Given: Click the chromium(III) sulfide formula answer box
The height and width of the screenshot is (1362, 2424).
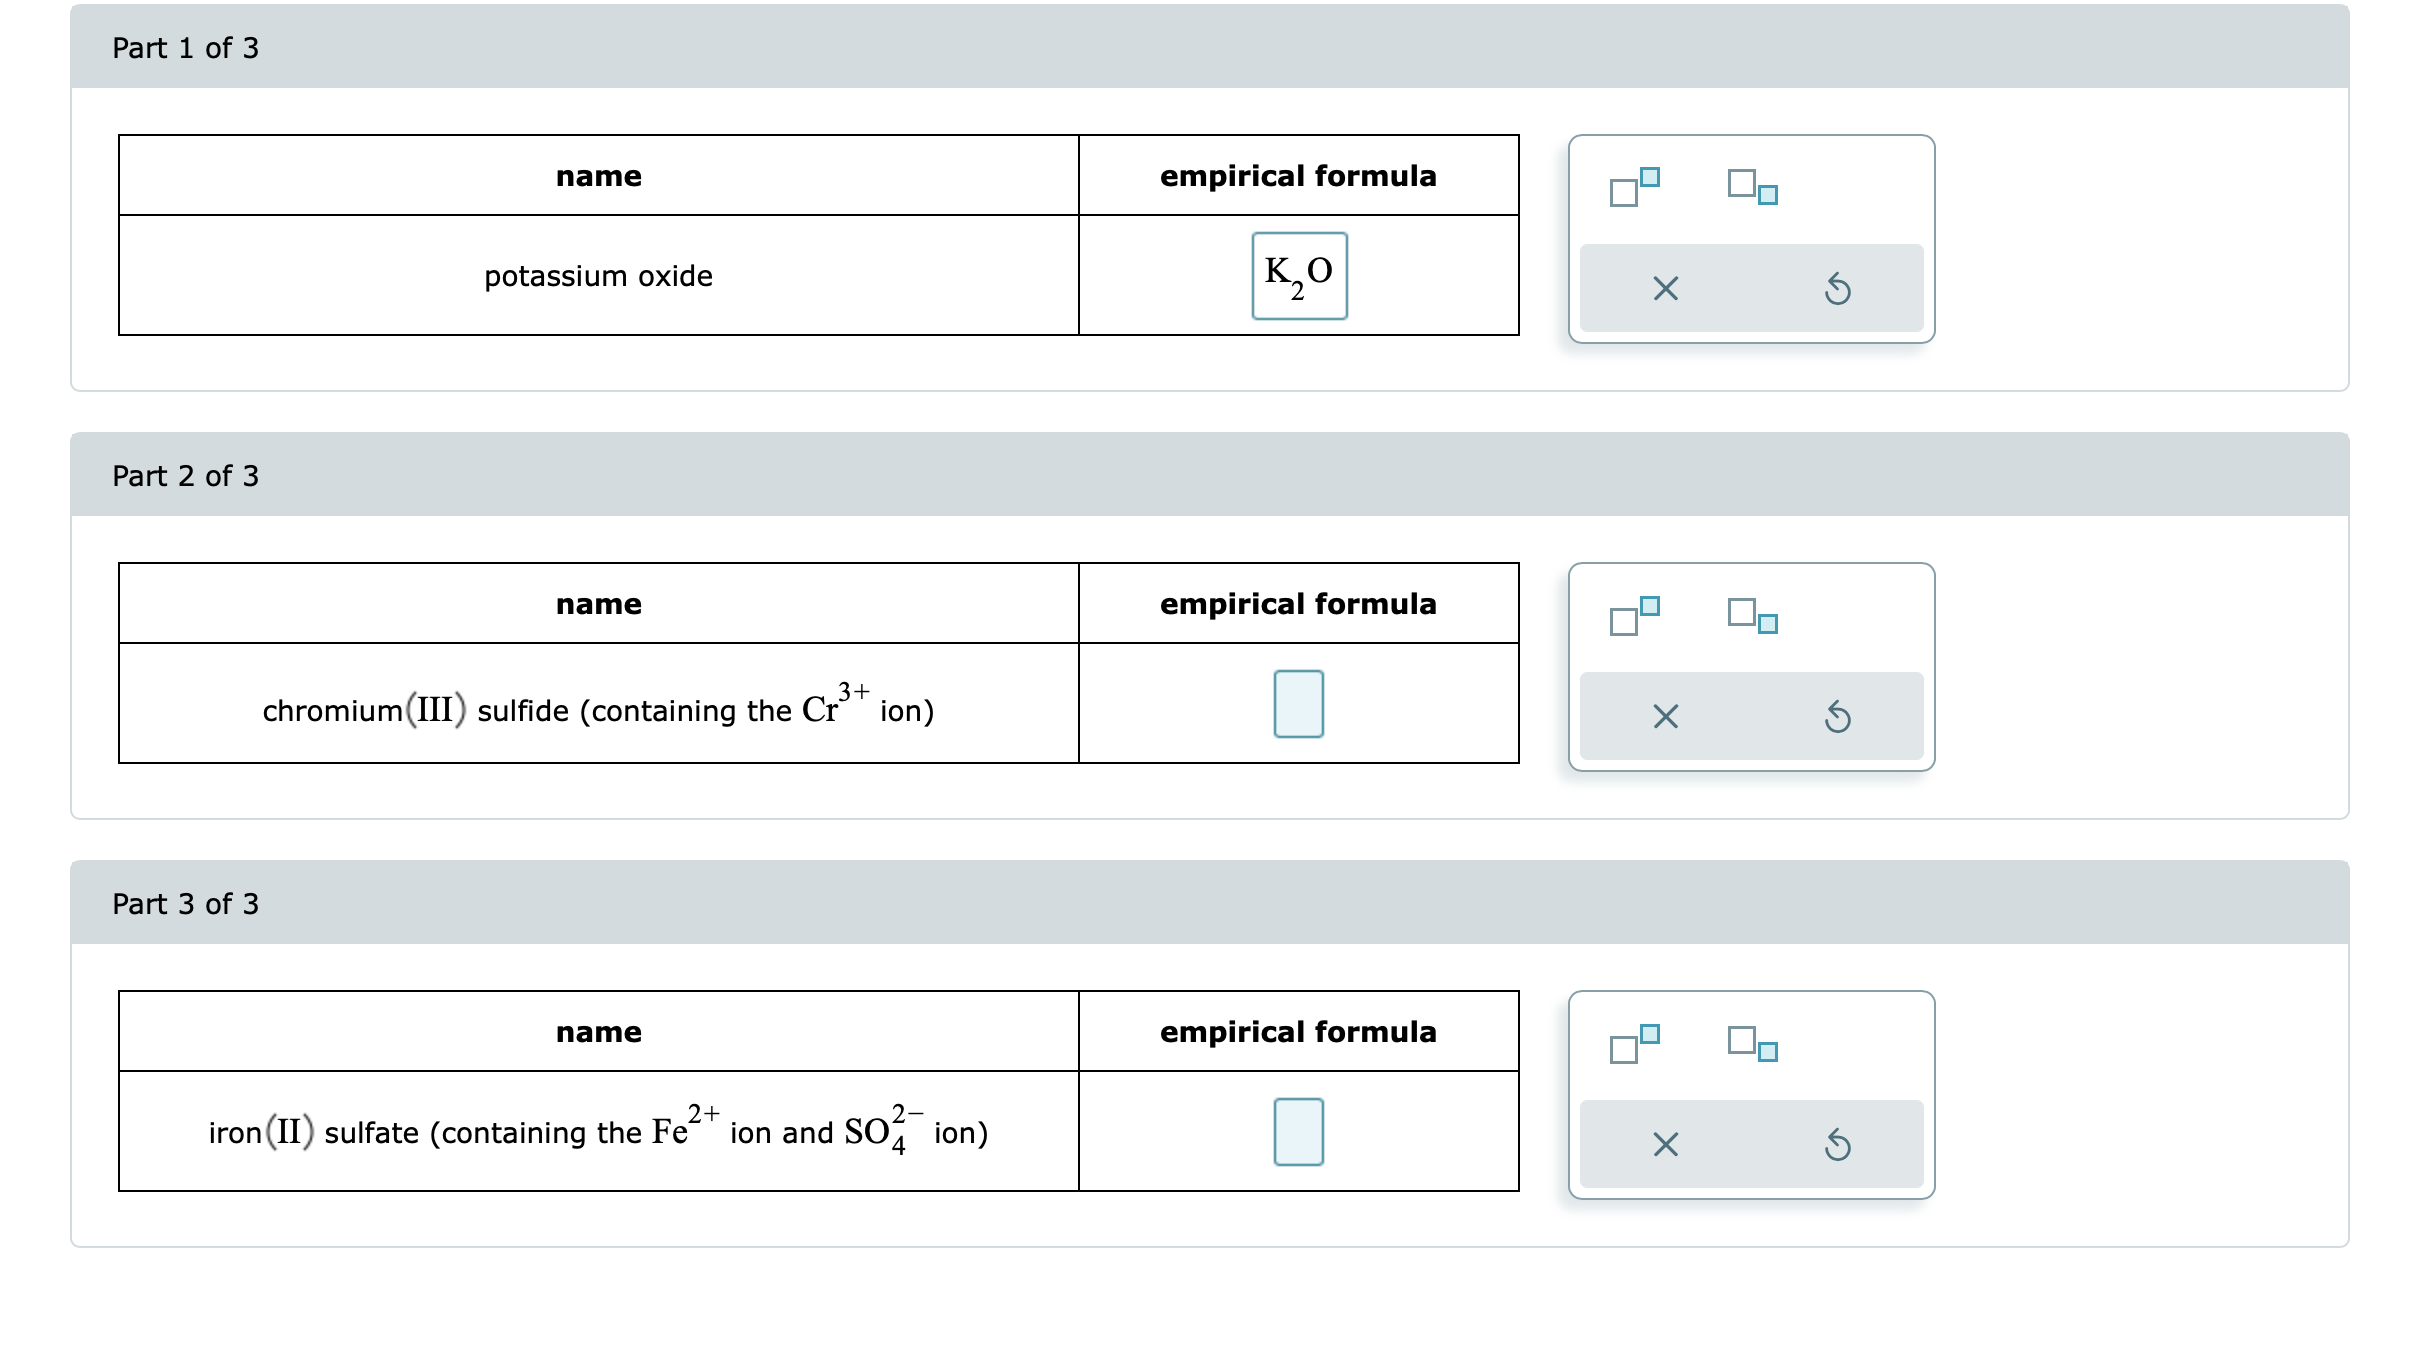Looking at the screenshot, I should point(1297,703).
